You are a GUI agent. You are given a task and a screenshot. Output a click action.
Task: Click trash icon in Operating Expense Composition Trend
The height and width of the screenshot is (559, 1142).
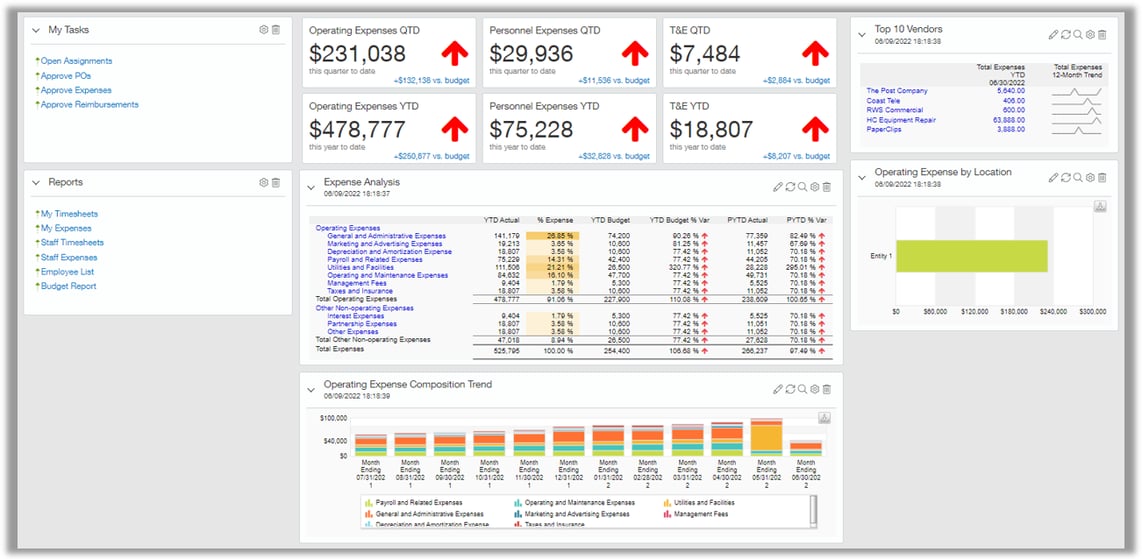pos(827,389)
